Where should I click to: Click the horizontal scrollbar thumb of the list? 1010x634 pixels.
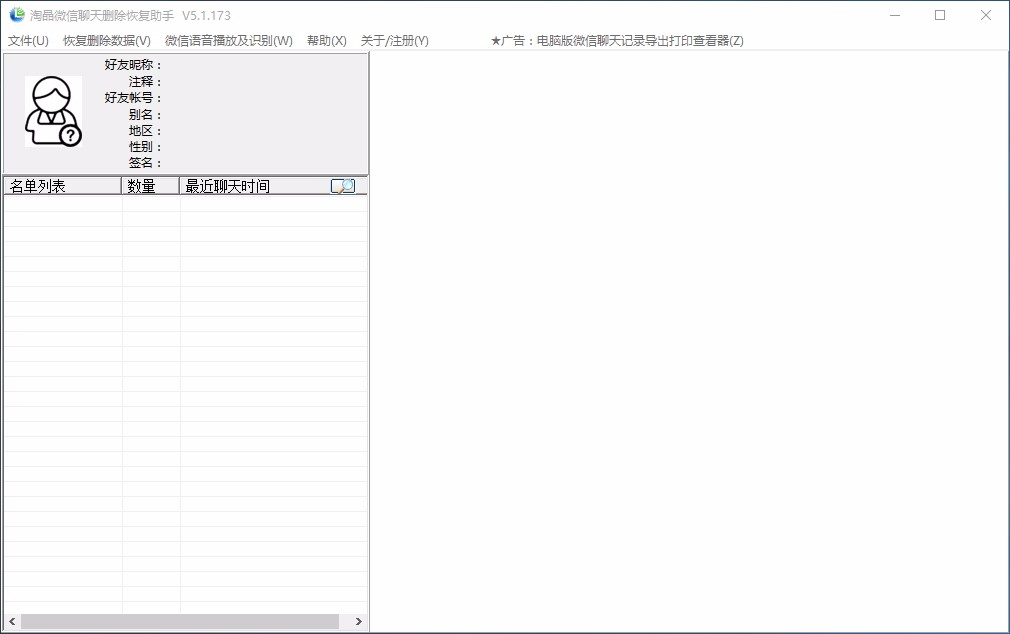pos(180,622)
